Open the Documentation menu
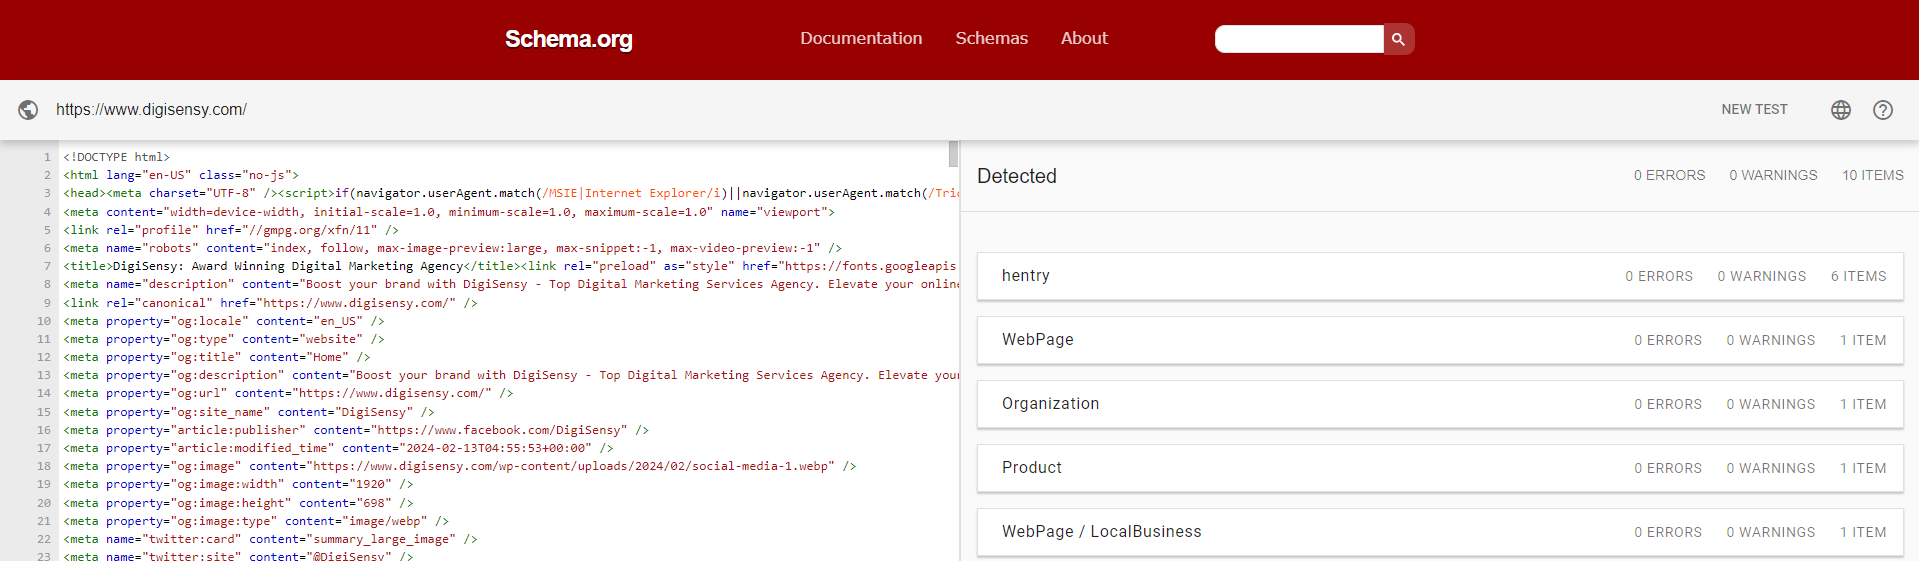This screenshot has width=1919, height=561. tap(861, 38)
